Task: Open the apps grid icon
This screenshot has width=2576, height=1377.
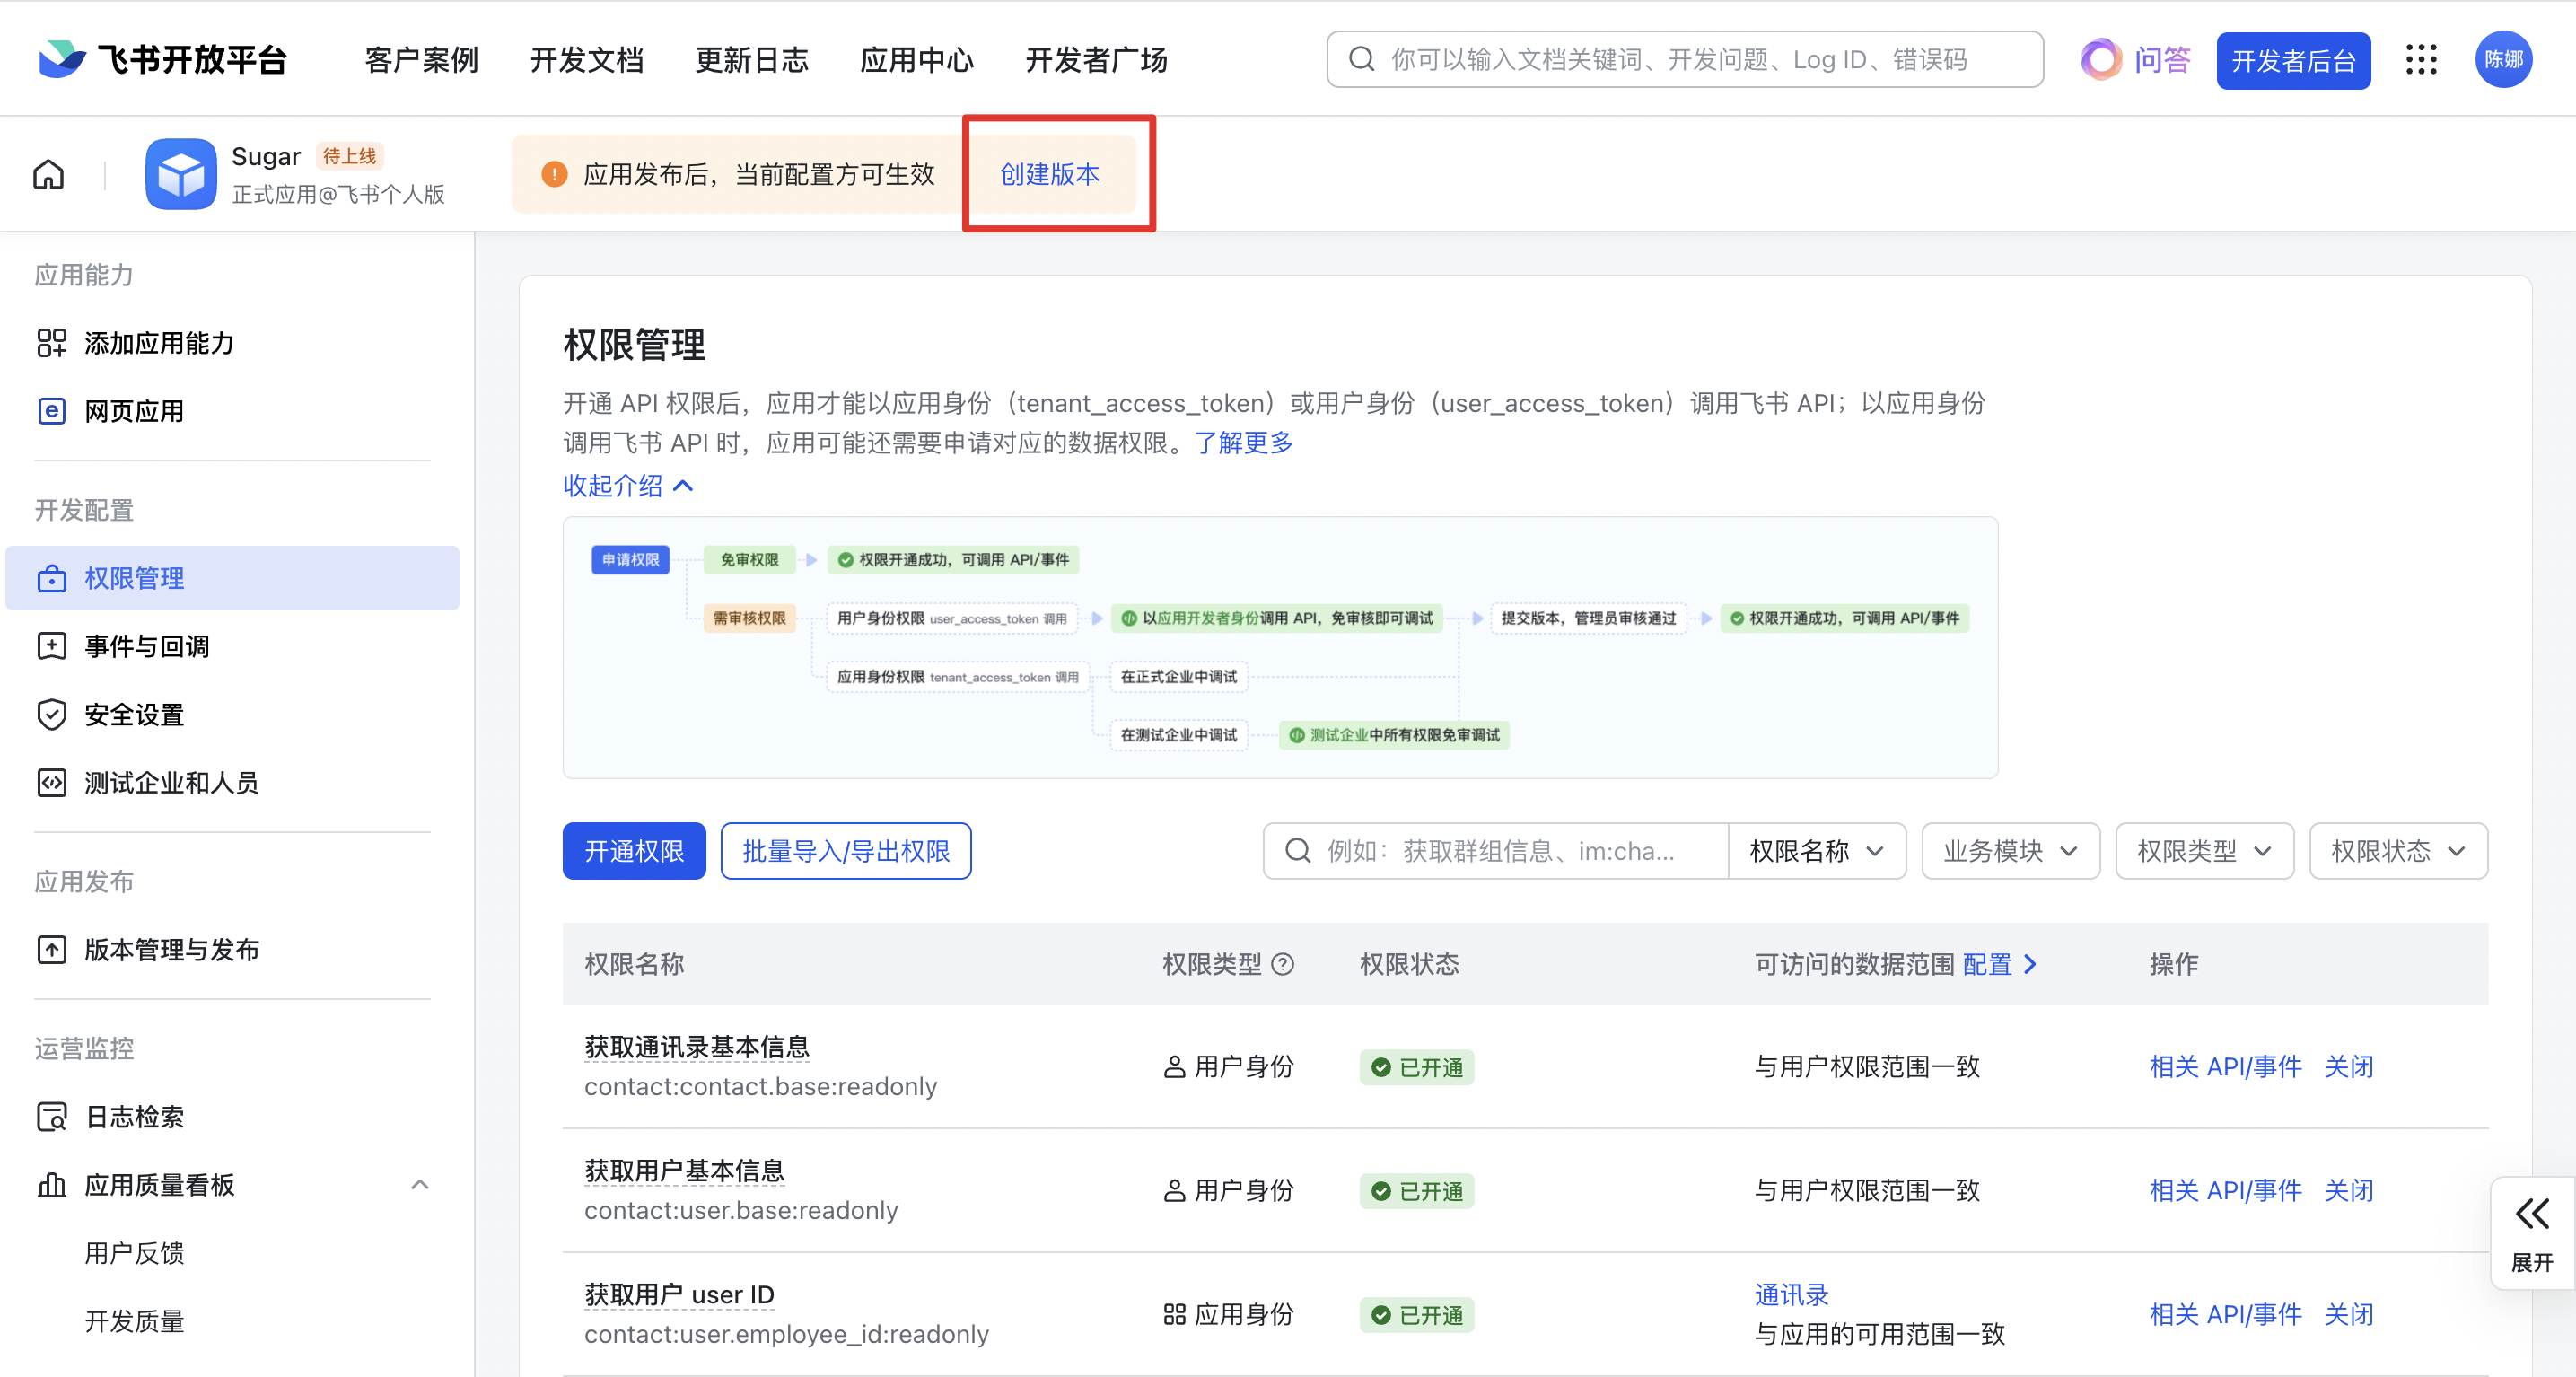Action: [x=2421, y=60]
